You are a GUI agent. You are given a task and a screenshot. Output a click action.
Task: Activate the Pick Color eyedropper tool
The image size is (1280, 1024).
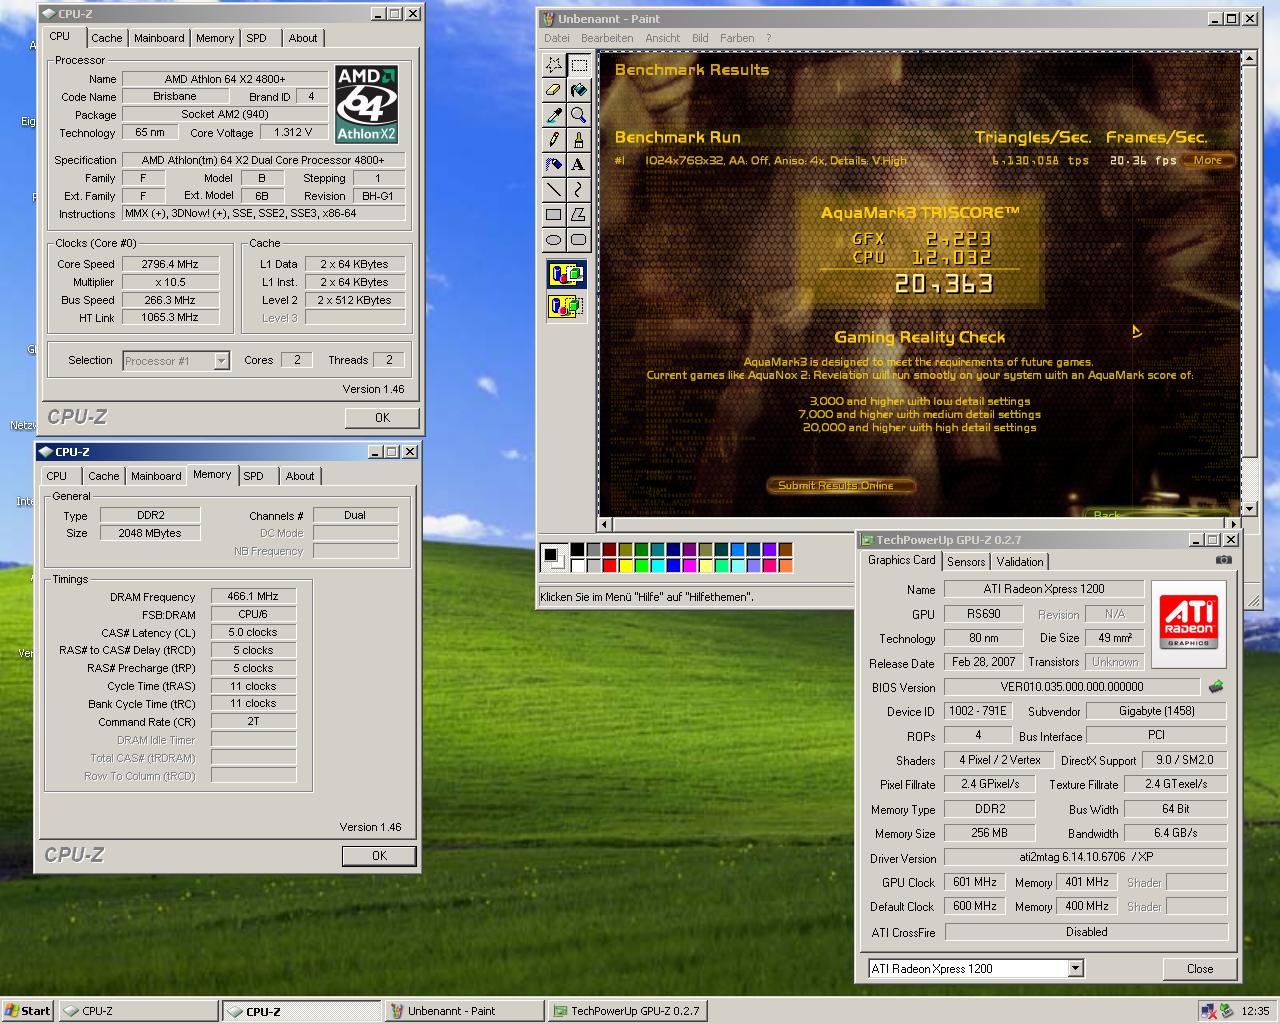click(554, 115)
